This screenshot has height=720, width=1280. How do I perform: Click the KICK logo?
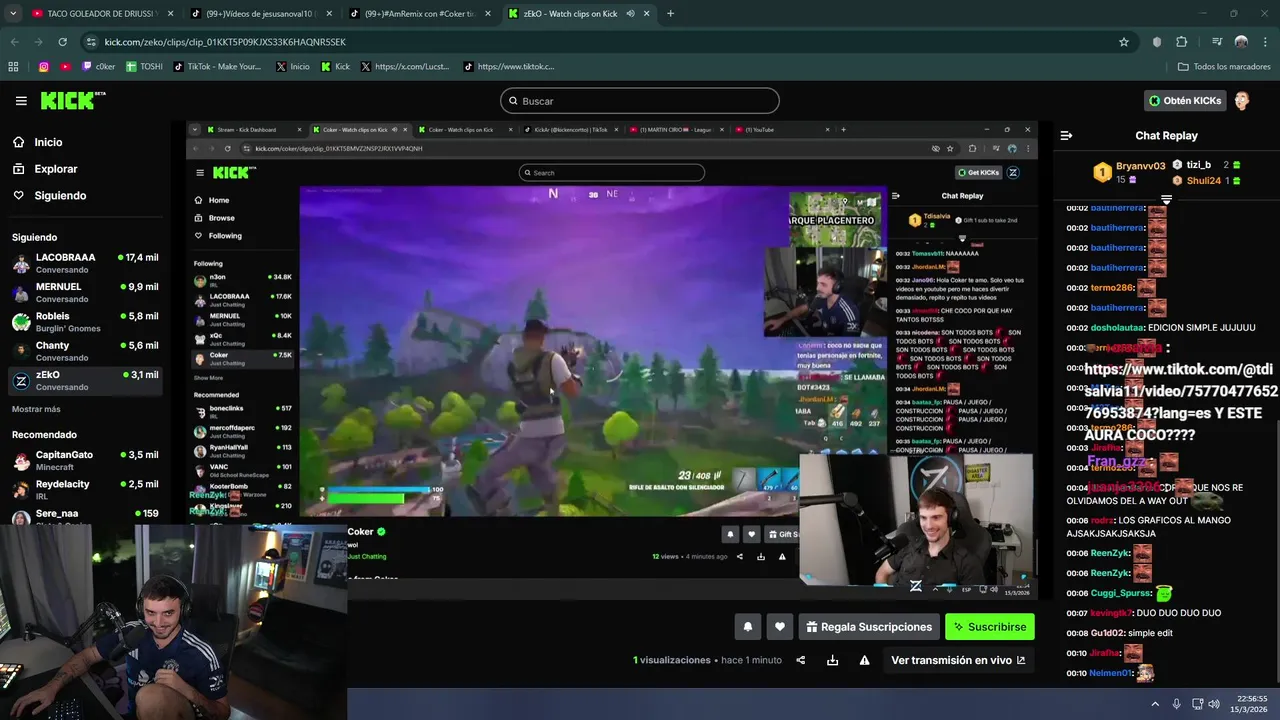click(72, 100)
